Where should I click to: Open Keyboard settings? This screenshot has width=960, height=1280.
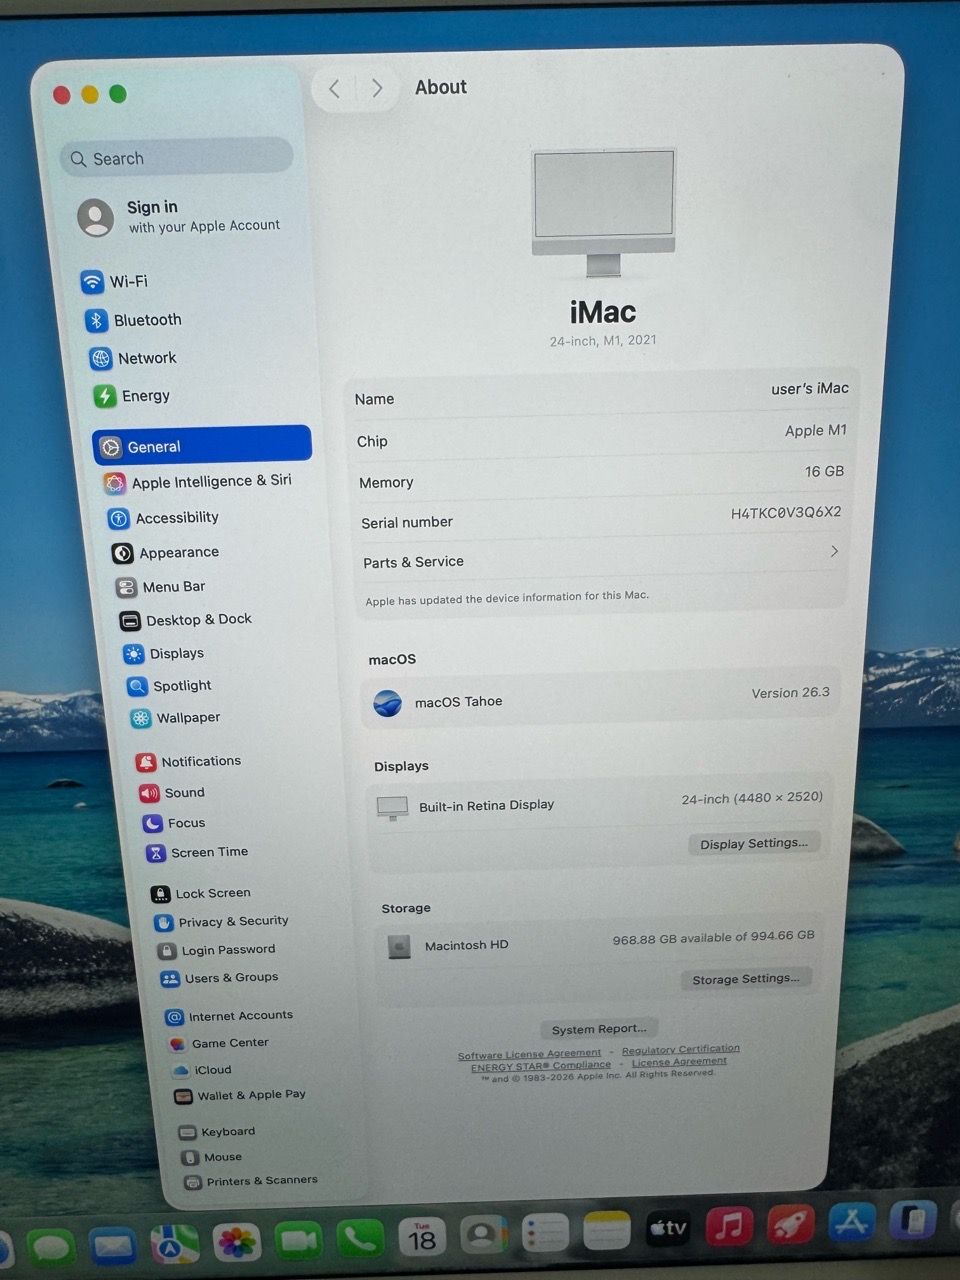click(218, 1132)
